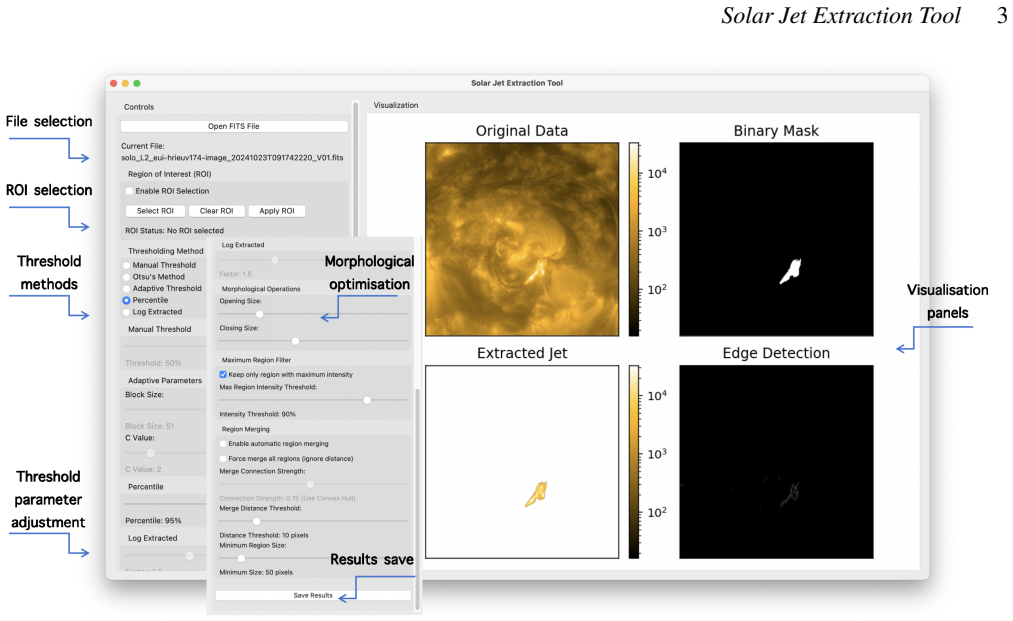The height and width of the screenshot is (621, 1013).
Task: Choose Otsu's Method thresholding
Action: [x=127, y=277]
